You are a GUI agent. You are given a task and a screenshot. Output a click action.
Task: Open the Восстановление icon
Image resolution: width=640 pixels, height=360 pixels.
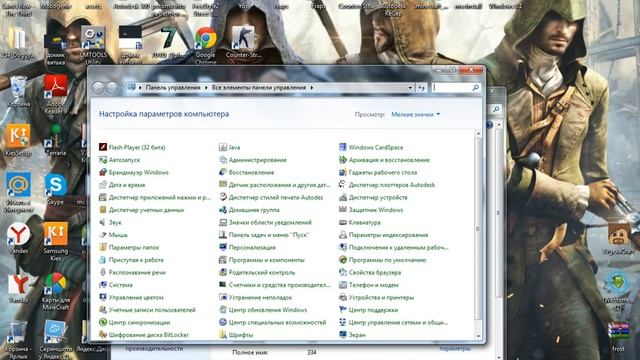pos(223,172)
